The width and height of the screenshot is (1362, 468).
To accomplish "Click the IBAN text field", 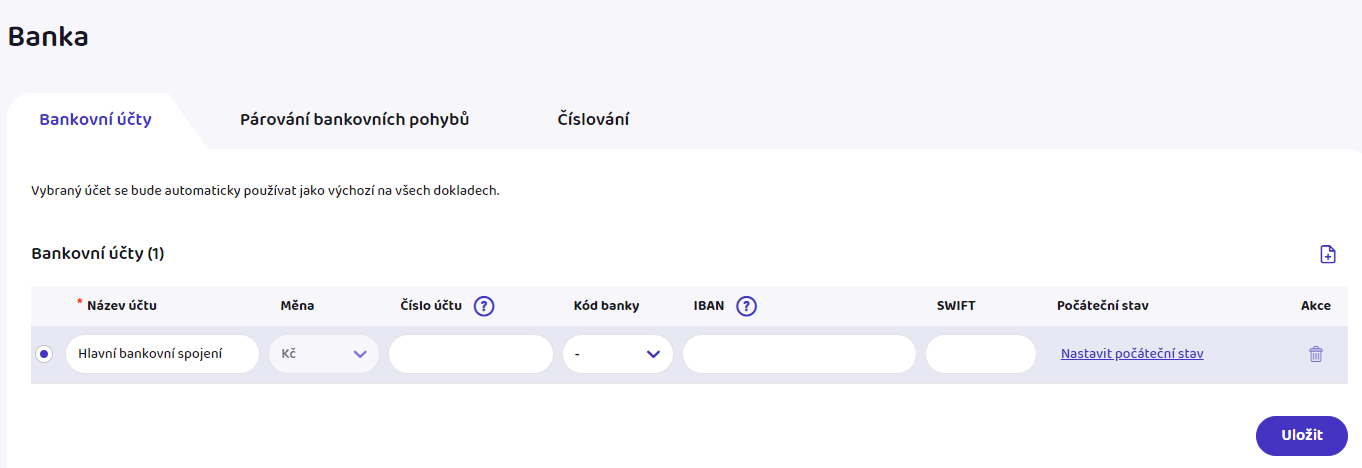I will coord(799,354).
